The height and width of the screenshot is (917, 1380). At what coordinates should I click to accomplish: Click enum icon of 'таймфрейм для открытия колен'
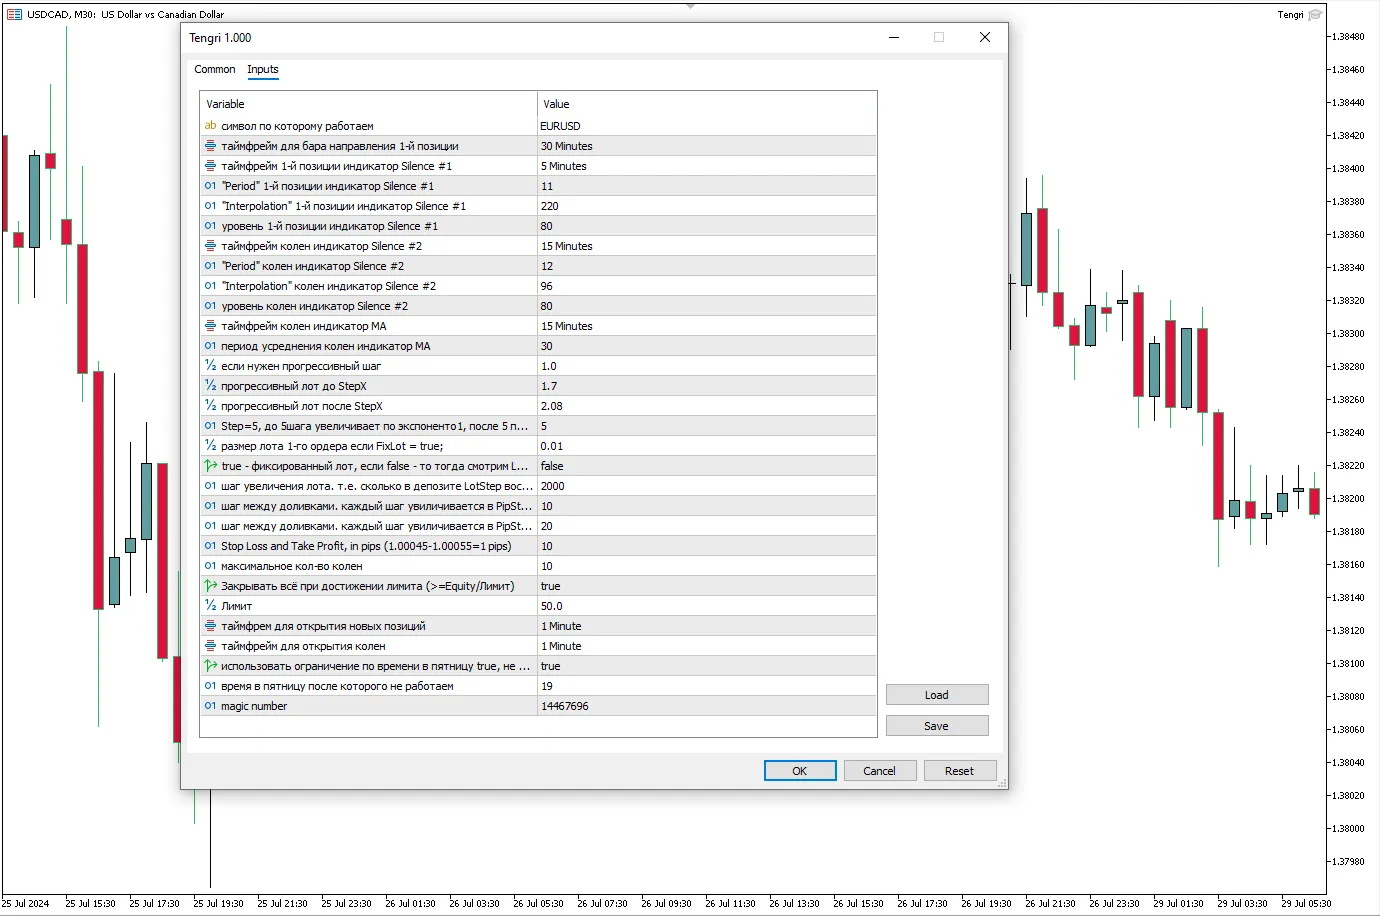point(210,646)
